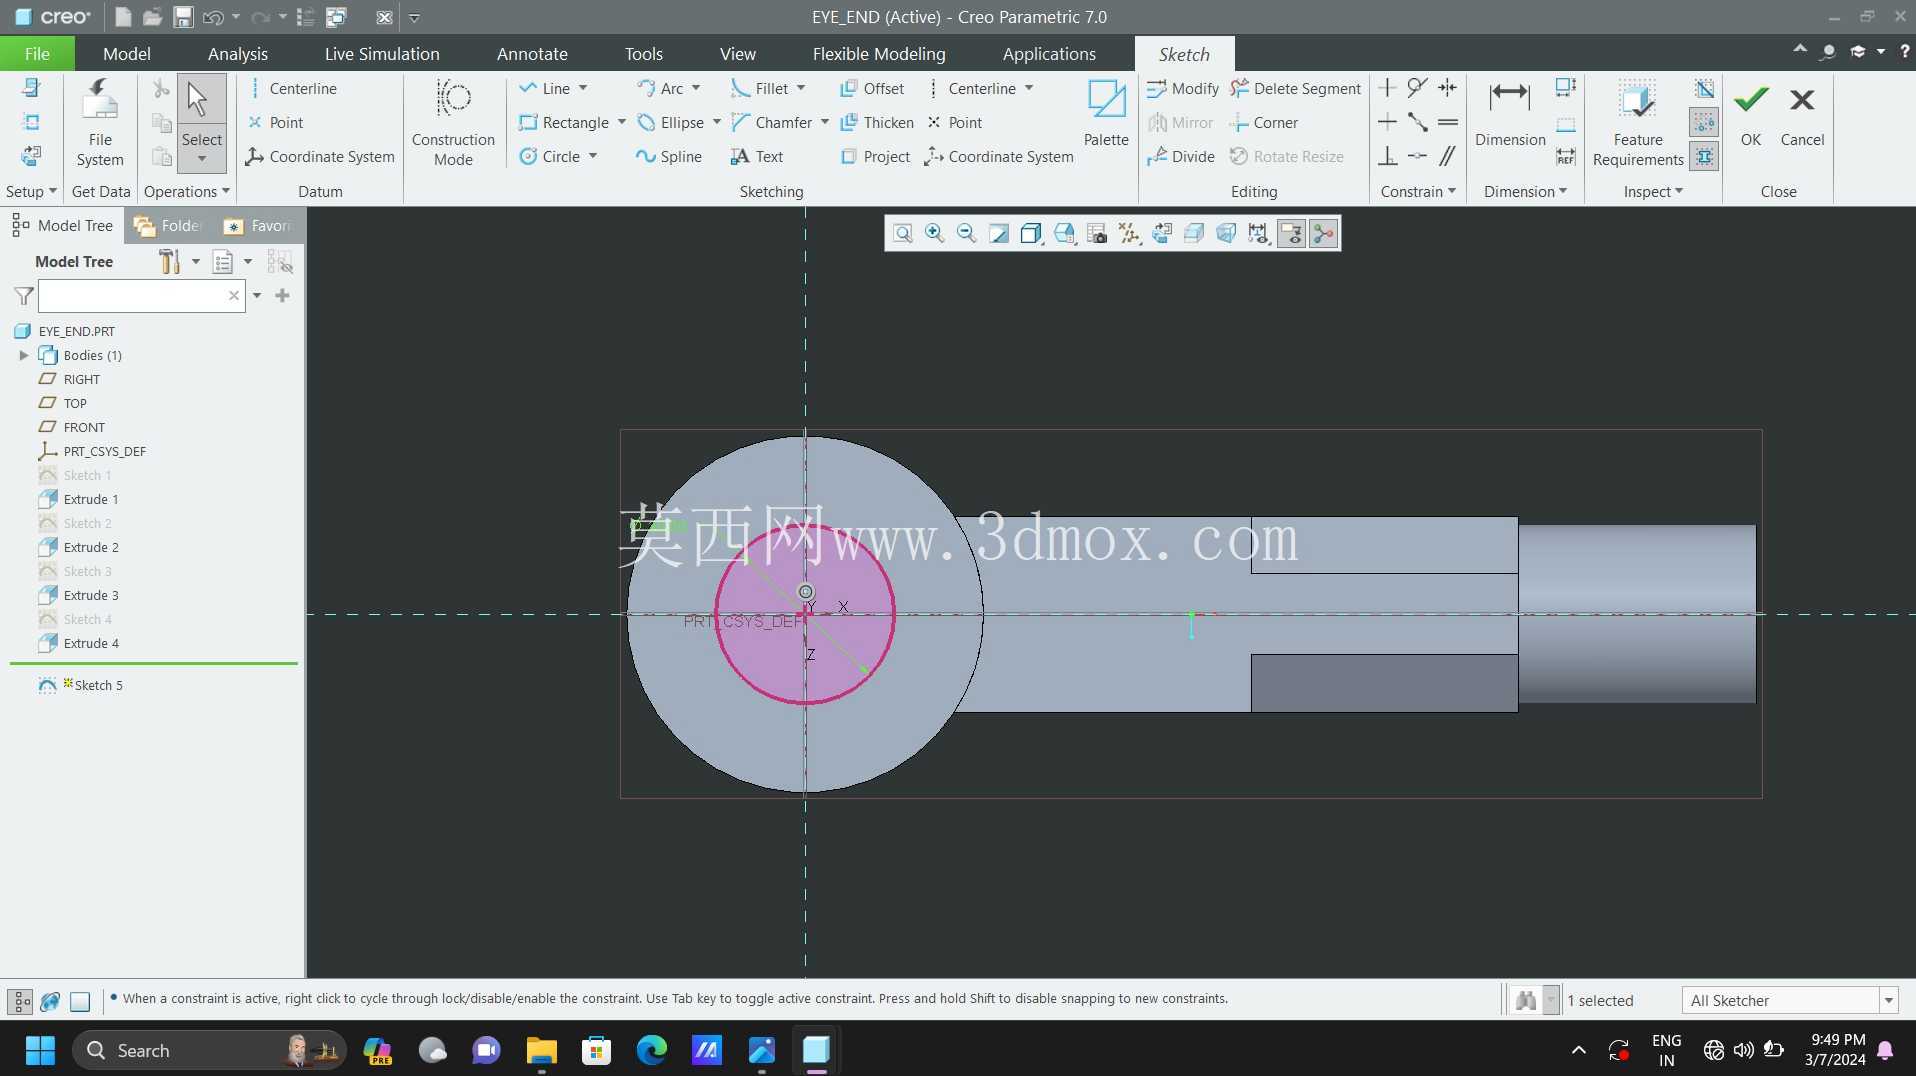
Task: Select the Symmetric constraint icon
Action: pyautogui.click(x=1447, y=88)
